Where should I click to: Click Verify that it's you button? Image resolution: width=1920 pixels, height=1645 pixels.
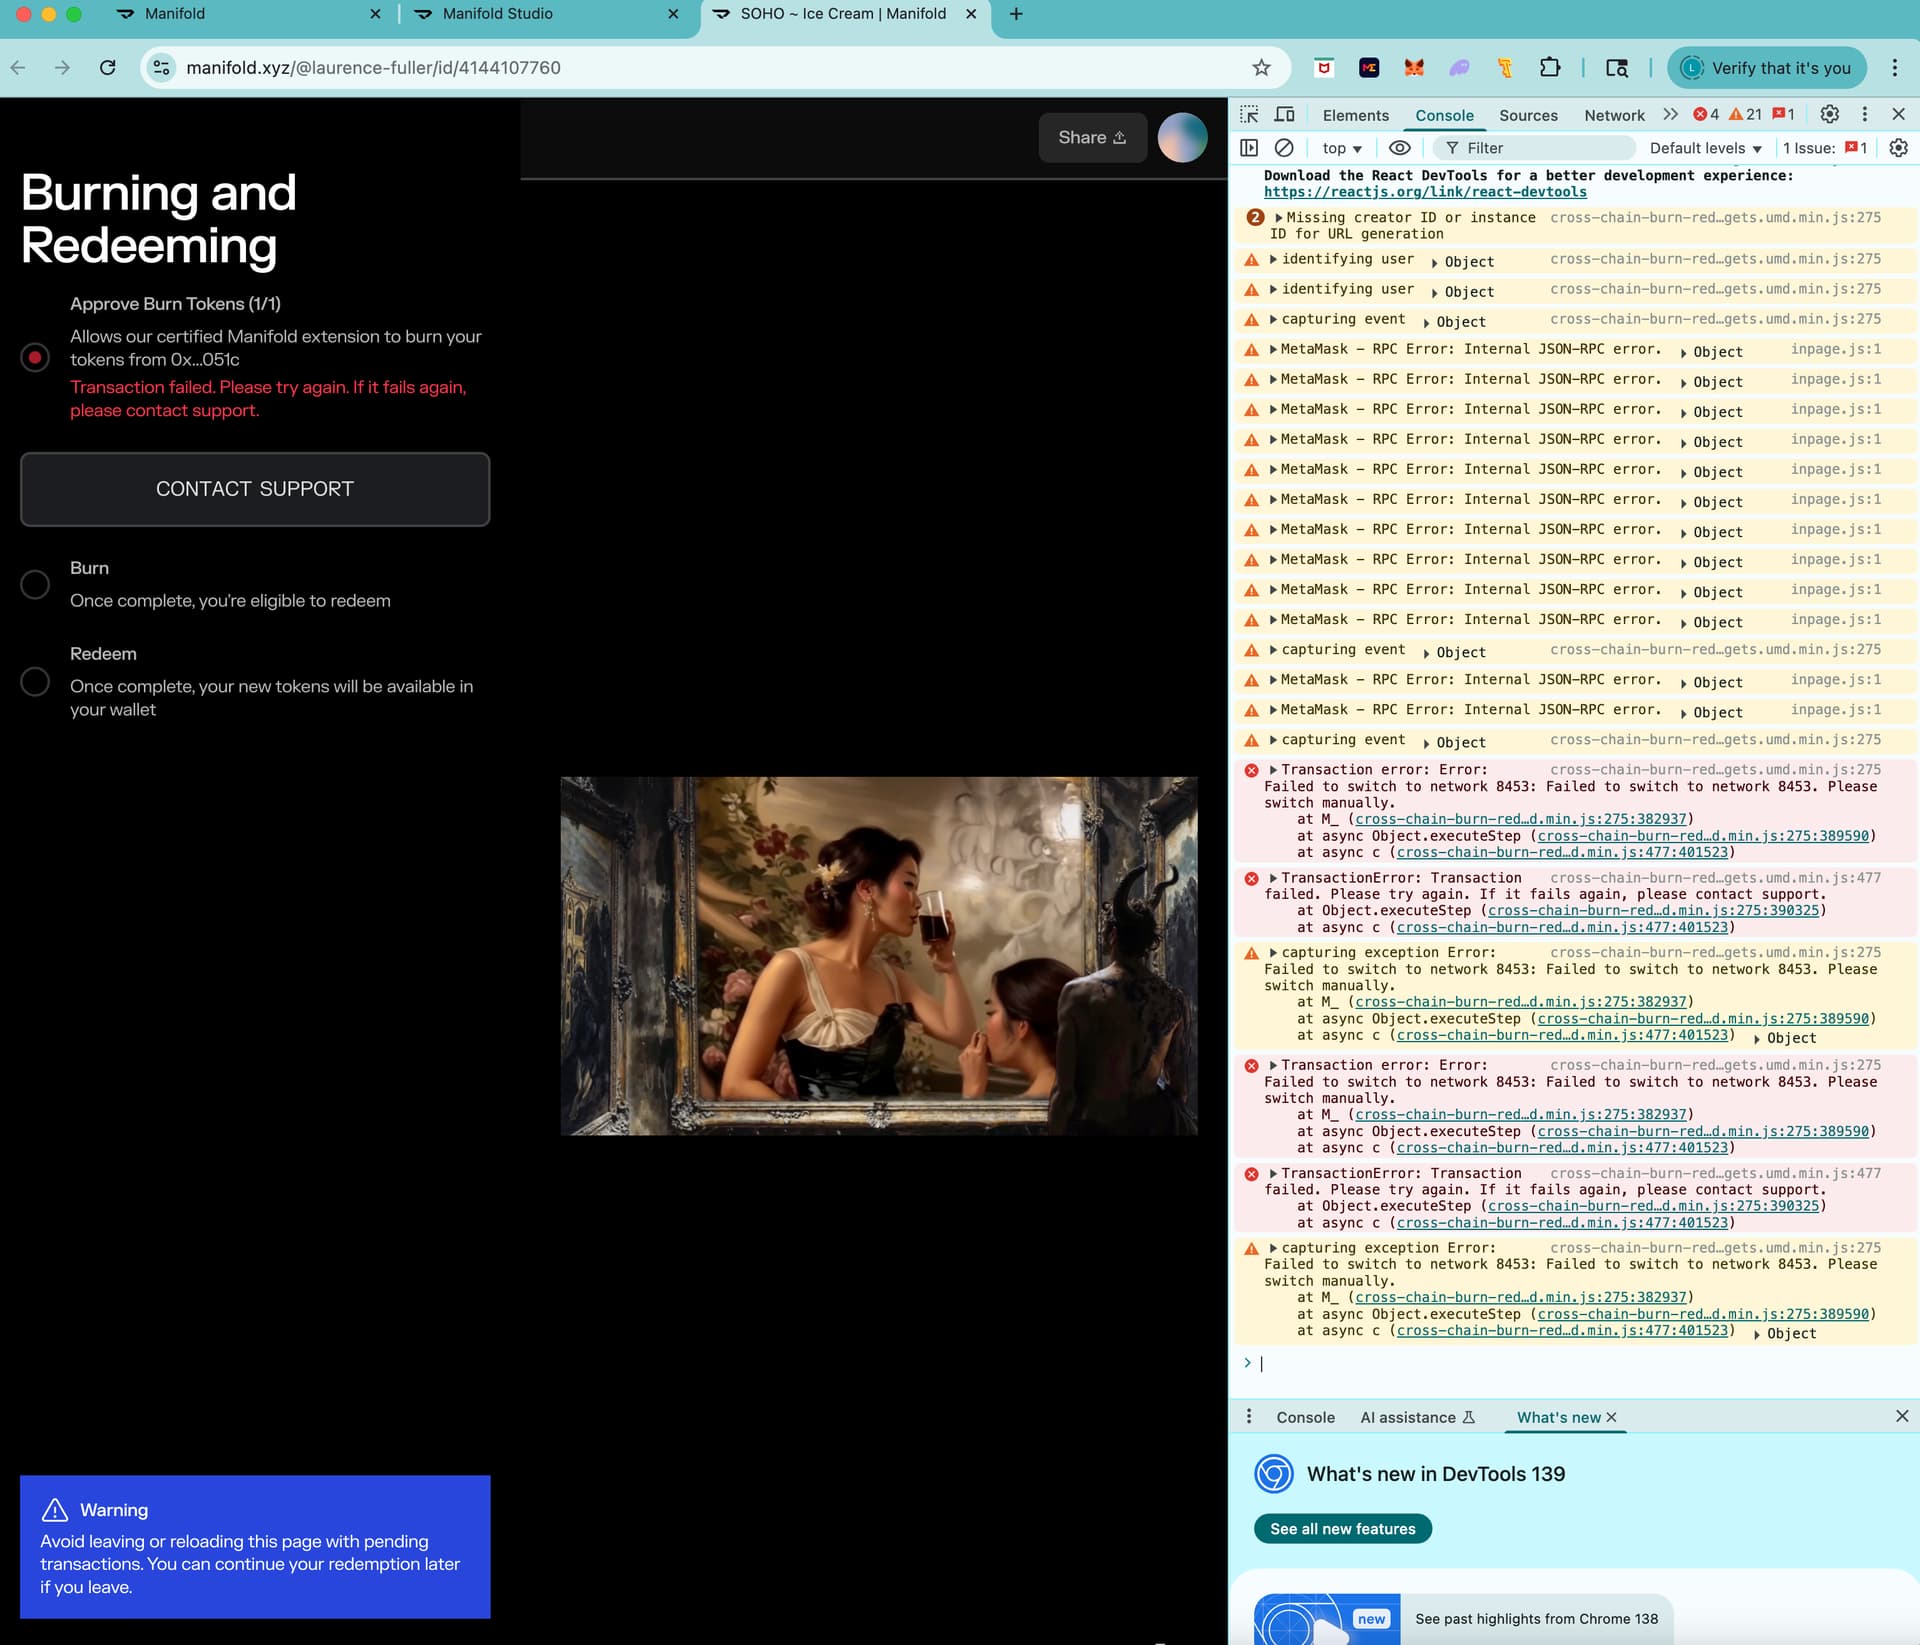point(1768,68)
